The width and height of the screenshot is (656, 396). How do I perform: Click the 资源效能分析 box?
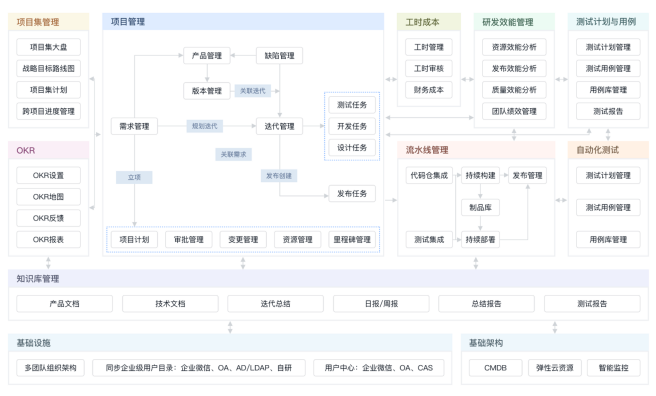point(514,47)
